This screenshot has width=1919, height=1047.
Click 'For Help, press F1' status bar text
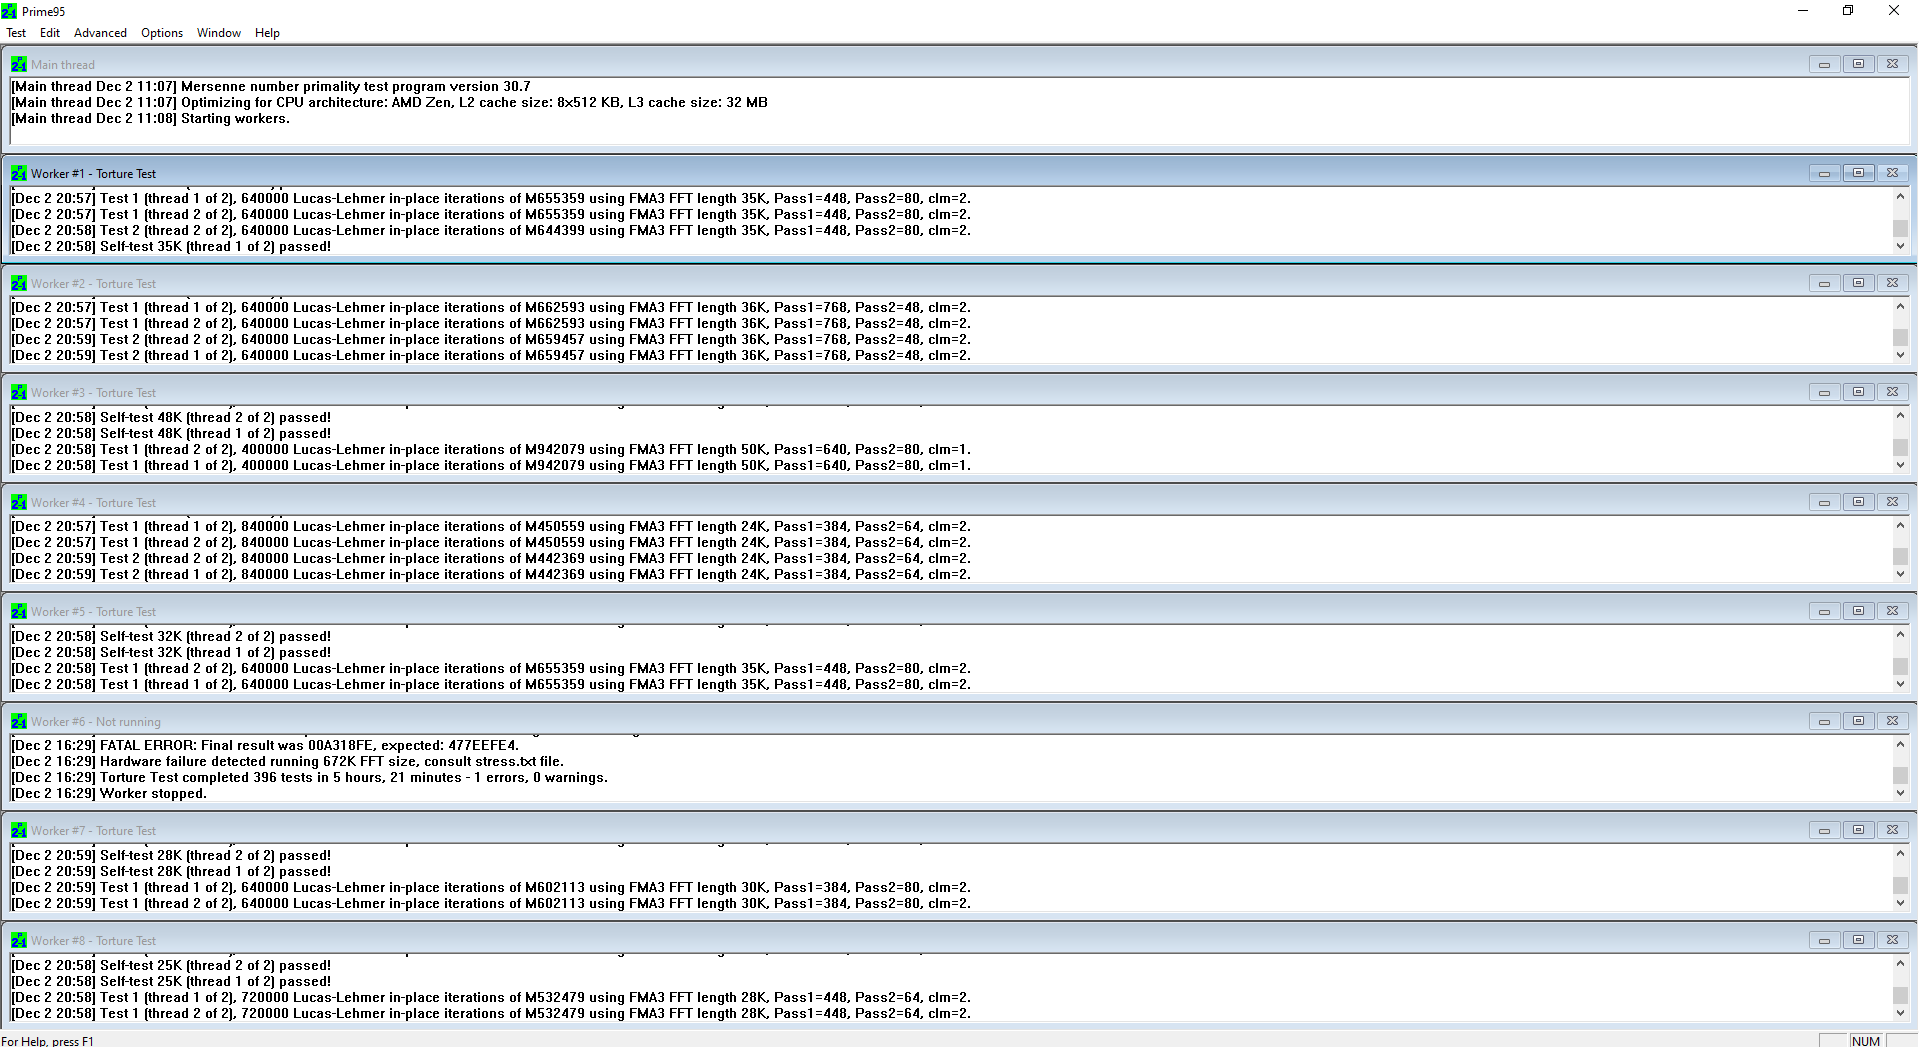coord(47,1041)
